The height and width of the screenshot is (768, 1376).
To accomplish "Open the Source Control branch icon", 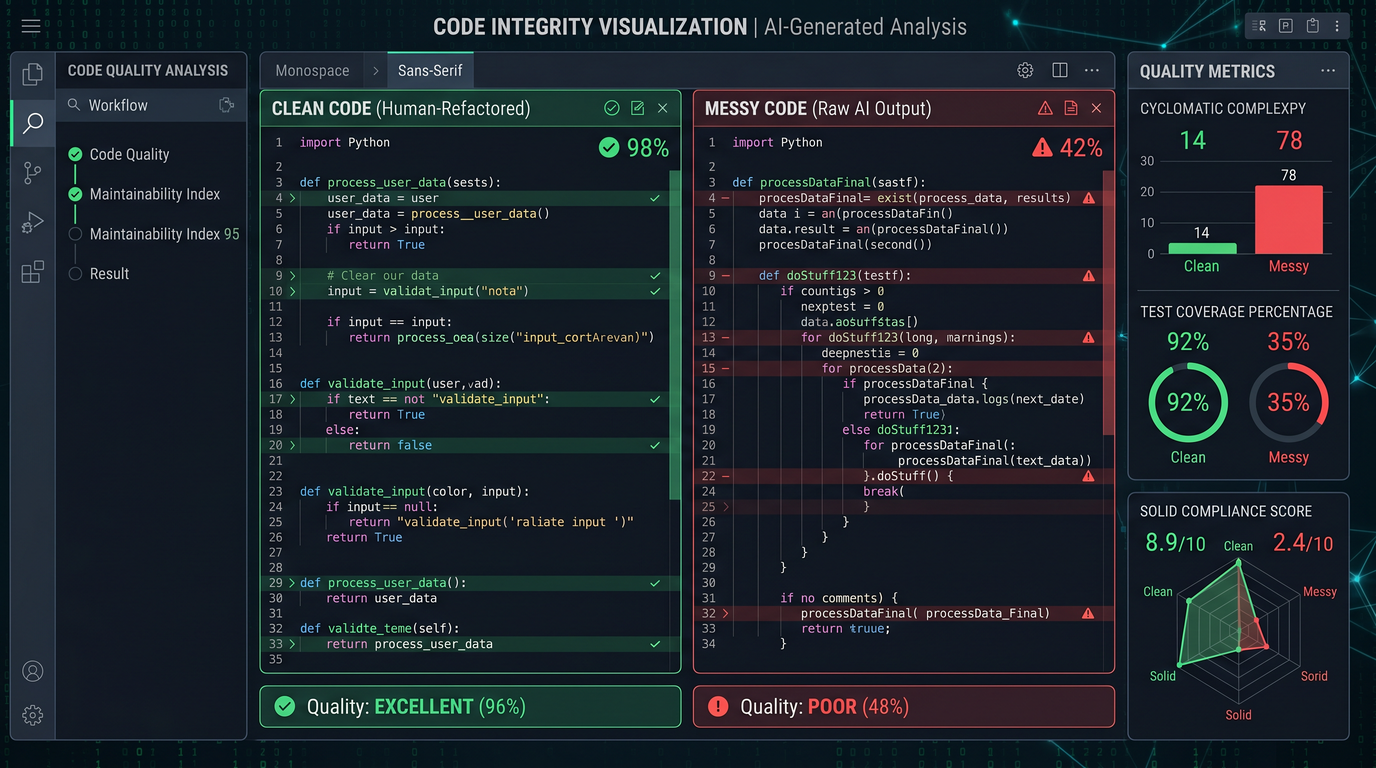I will click(32, 172).
